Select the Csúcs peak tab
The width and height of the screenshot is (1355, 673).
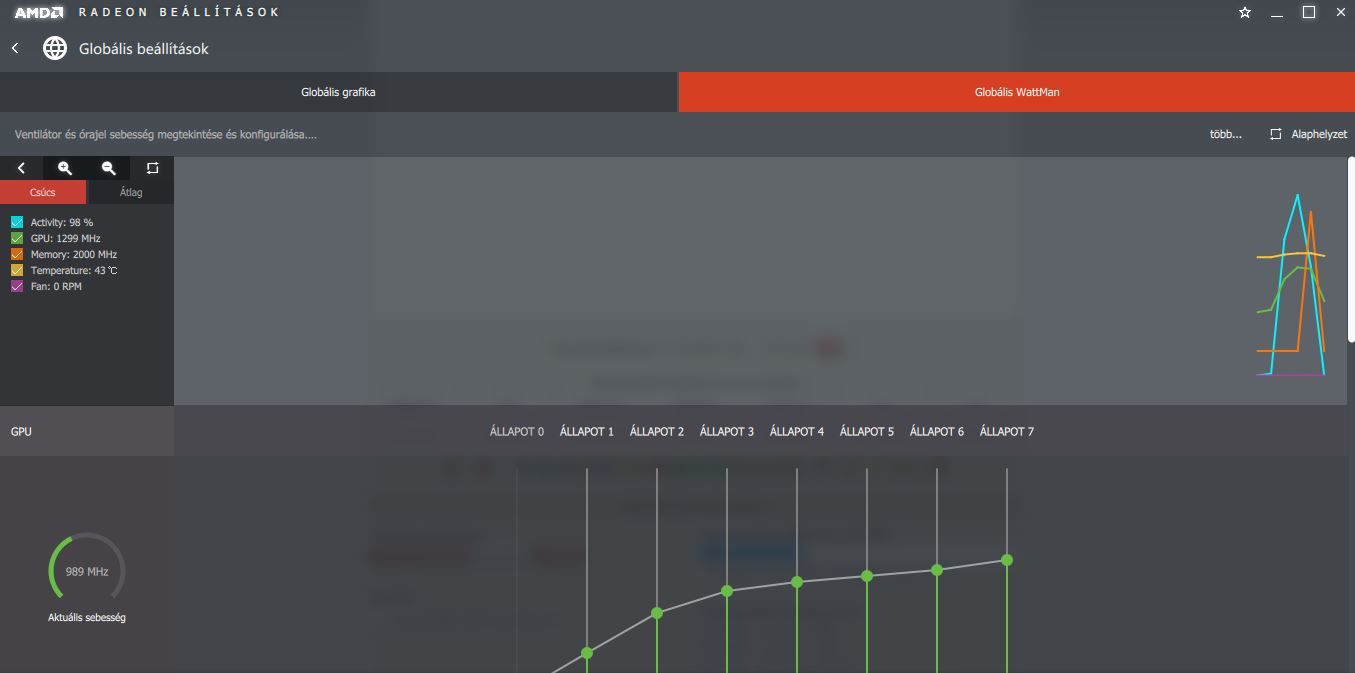[x=43, y=192]
